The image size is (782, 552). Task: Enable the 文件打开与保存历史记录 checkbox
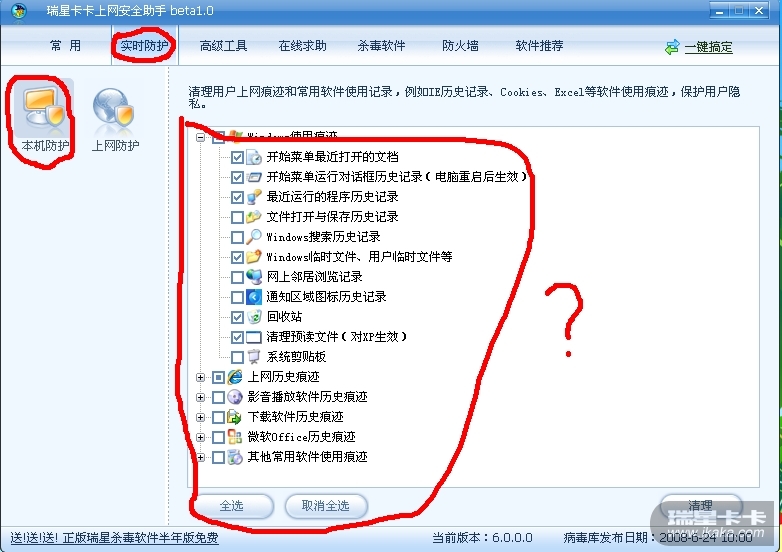click(x=237, y=217)
